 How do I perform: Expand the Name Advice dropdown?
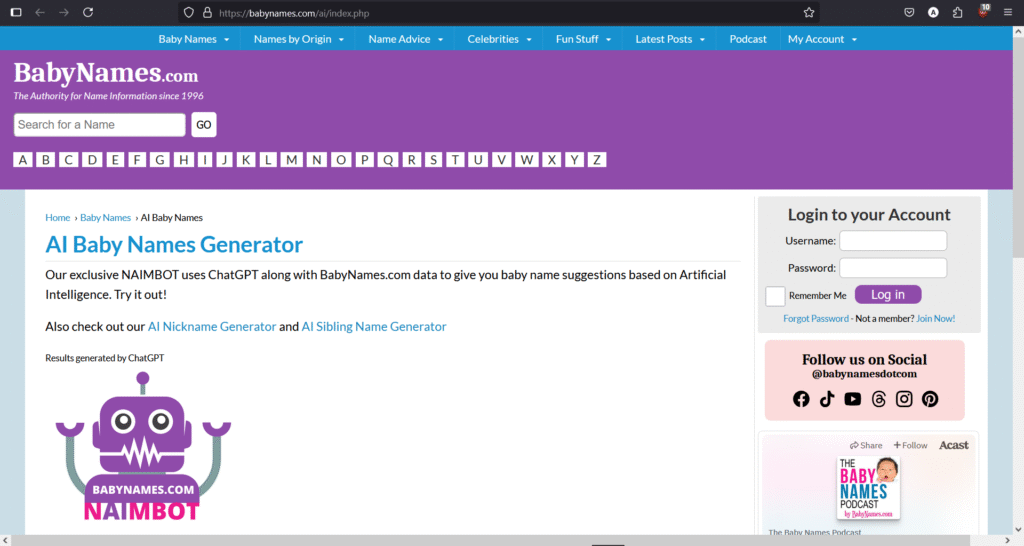(x=406, y=39)
